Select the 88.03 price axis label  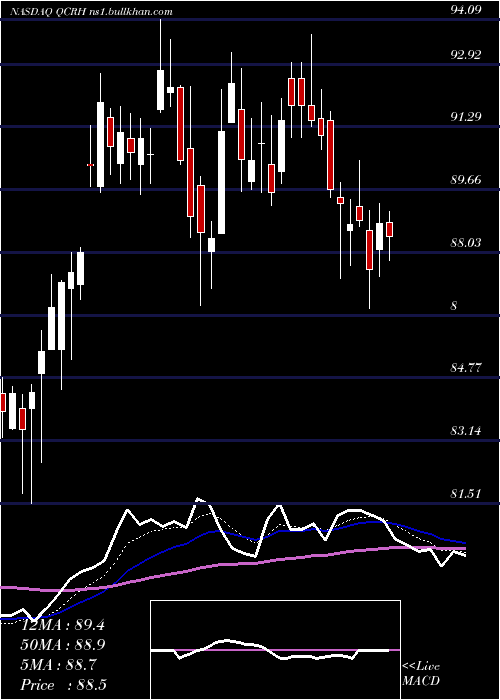(x=466, y=242)
